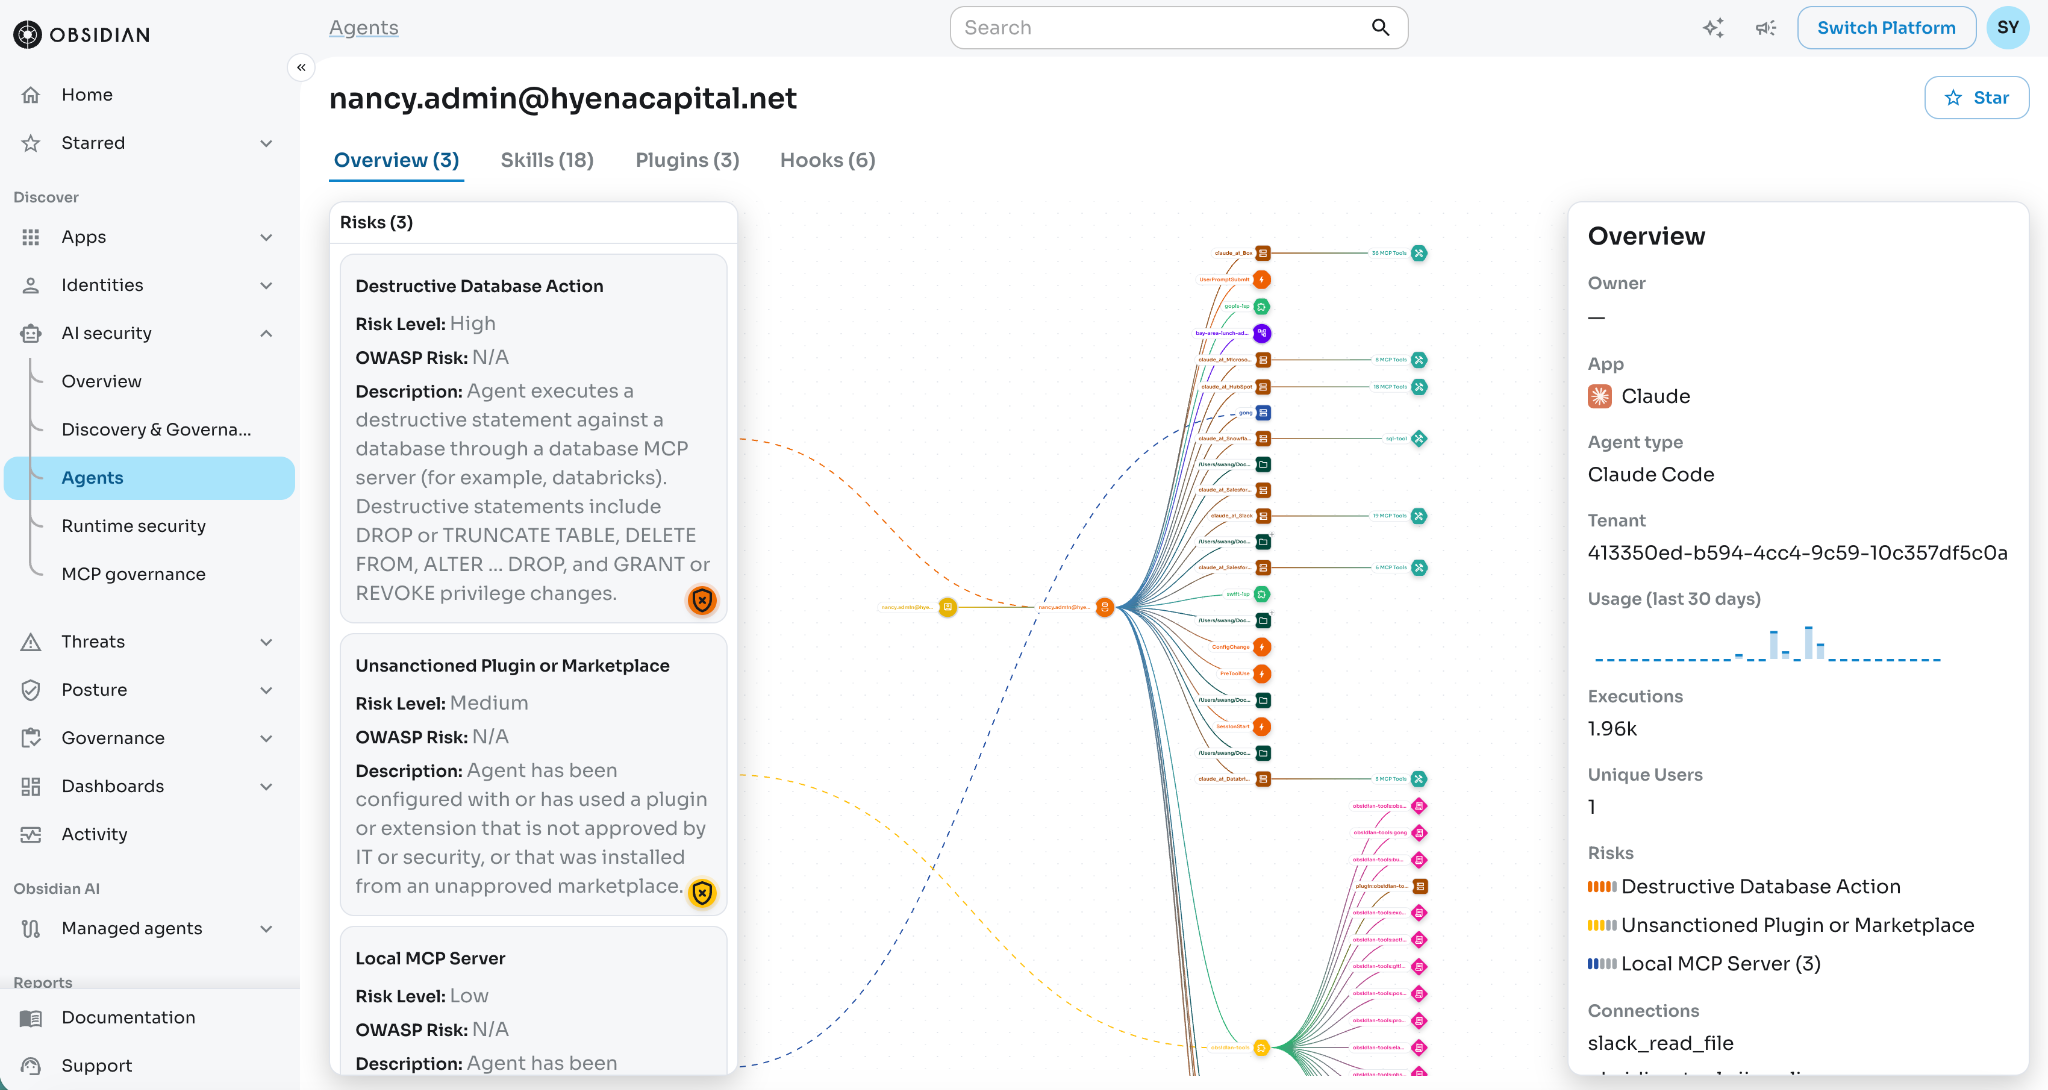The width and height of the screenshot is (2048, 1090).
Task: Switch to the Skills (18) tab
Action: pyautogui.click(x=547, y=160)
